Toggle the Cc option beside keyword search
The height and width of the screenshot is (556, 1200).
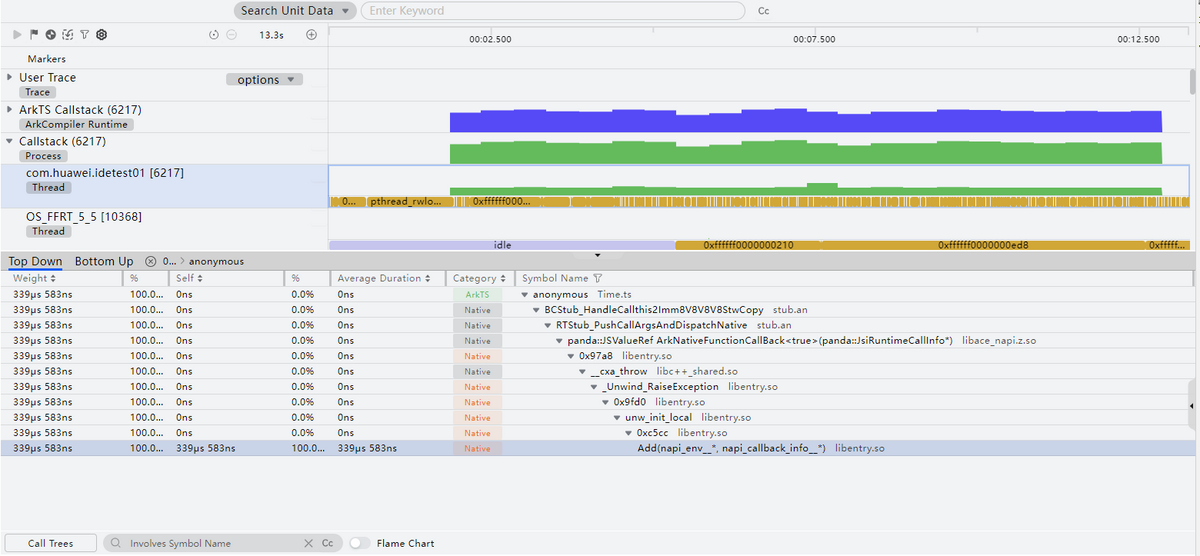pyautogui.click(x=764, y=11)
